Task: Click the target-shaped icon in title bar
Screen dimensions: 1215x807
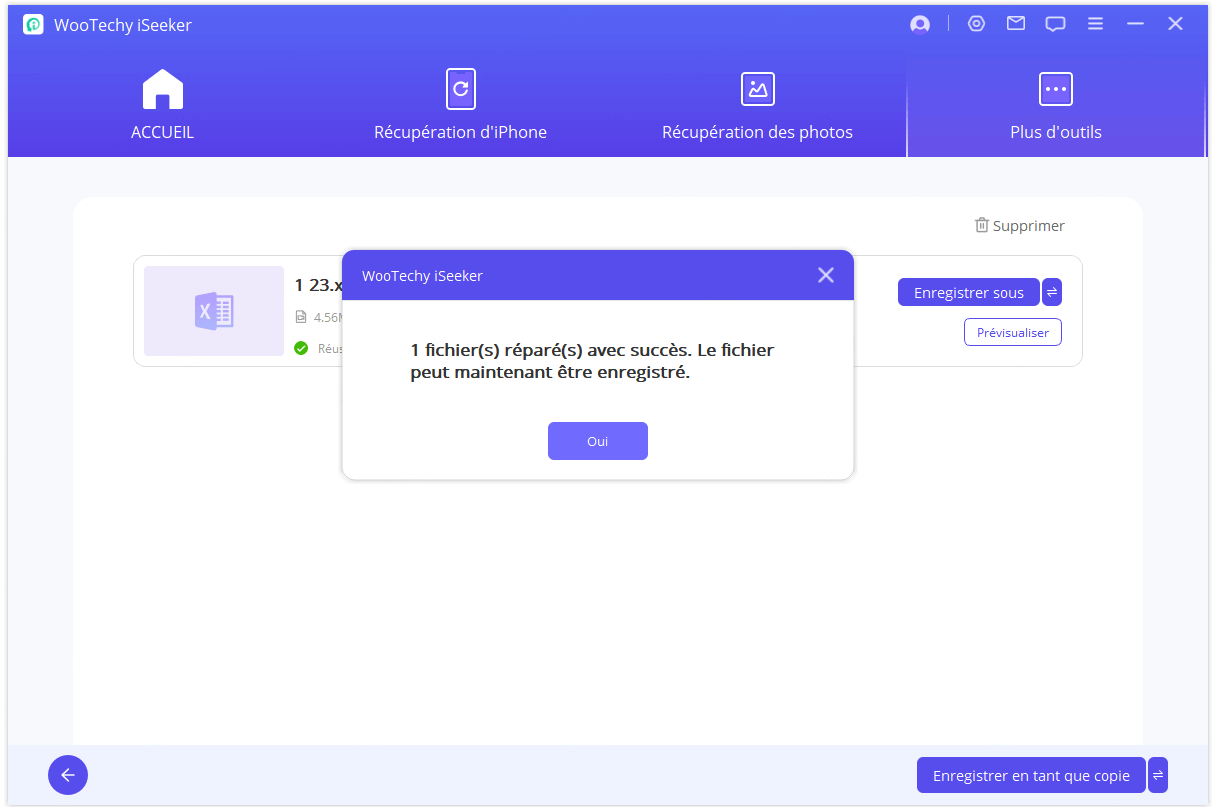Action: coord(976,24)
